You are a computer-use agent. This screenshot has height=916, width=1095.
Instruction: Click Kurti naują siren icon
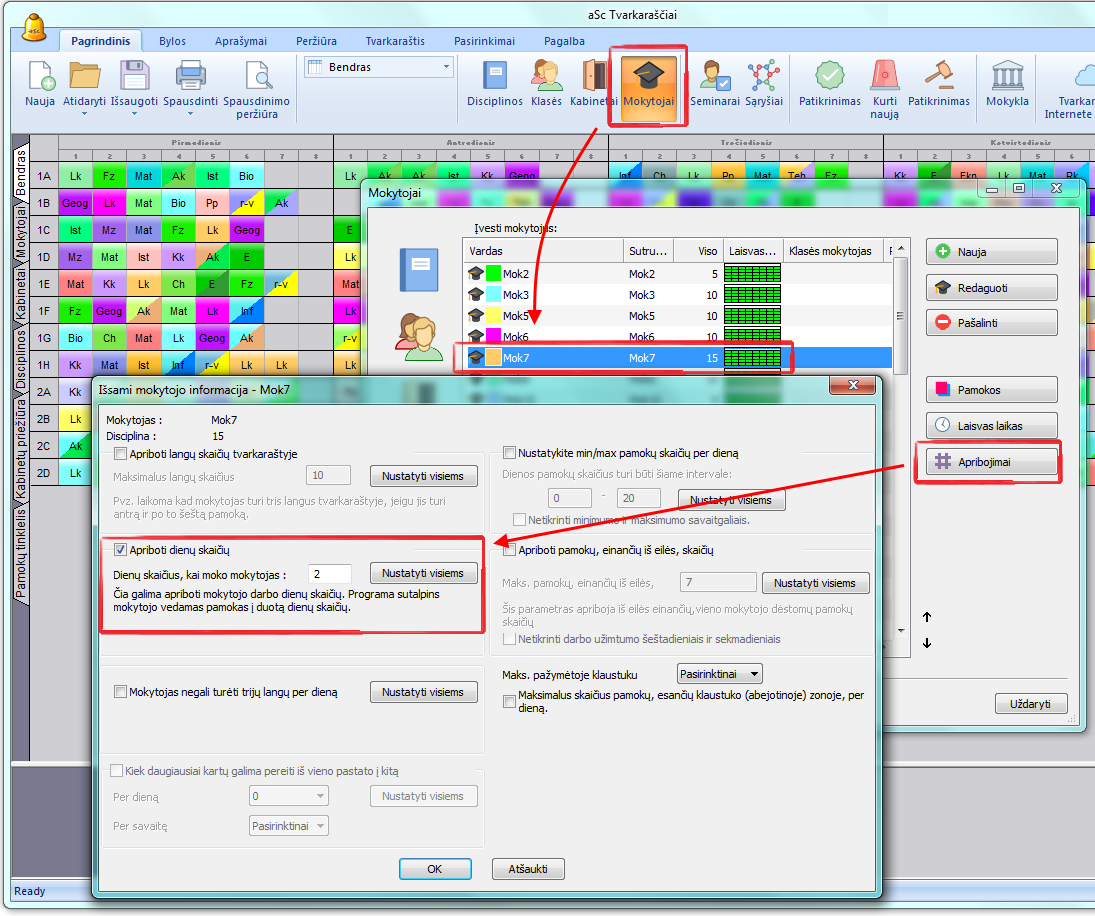884,78
